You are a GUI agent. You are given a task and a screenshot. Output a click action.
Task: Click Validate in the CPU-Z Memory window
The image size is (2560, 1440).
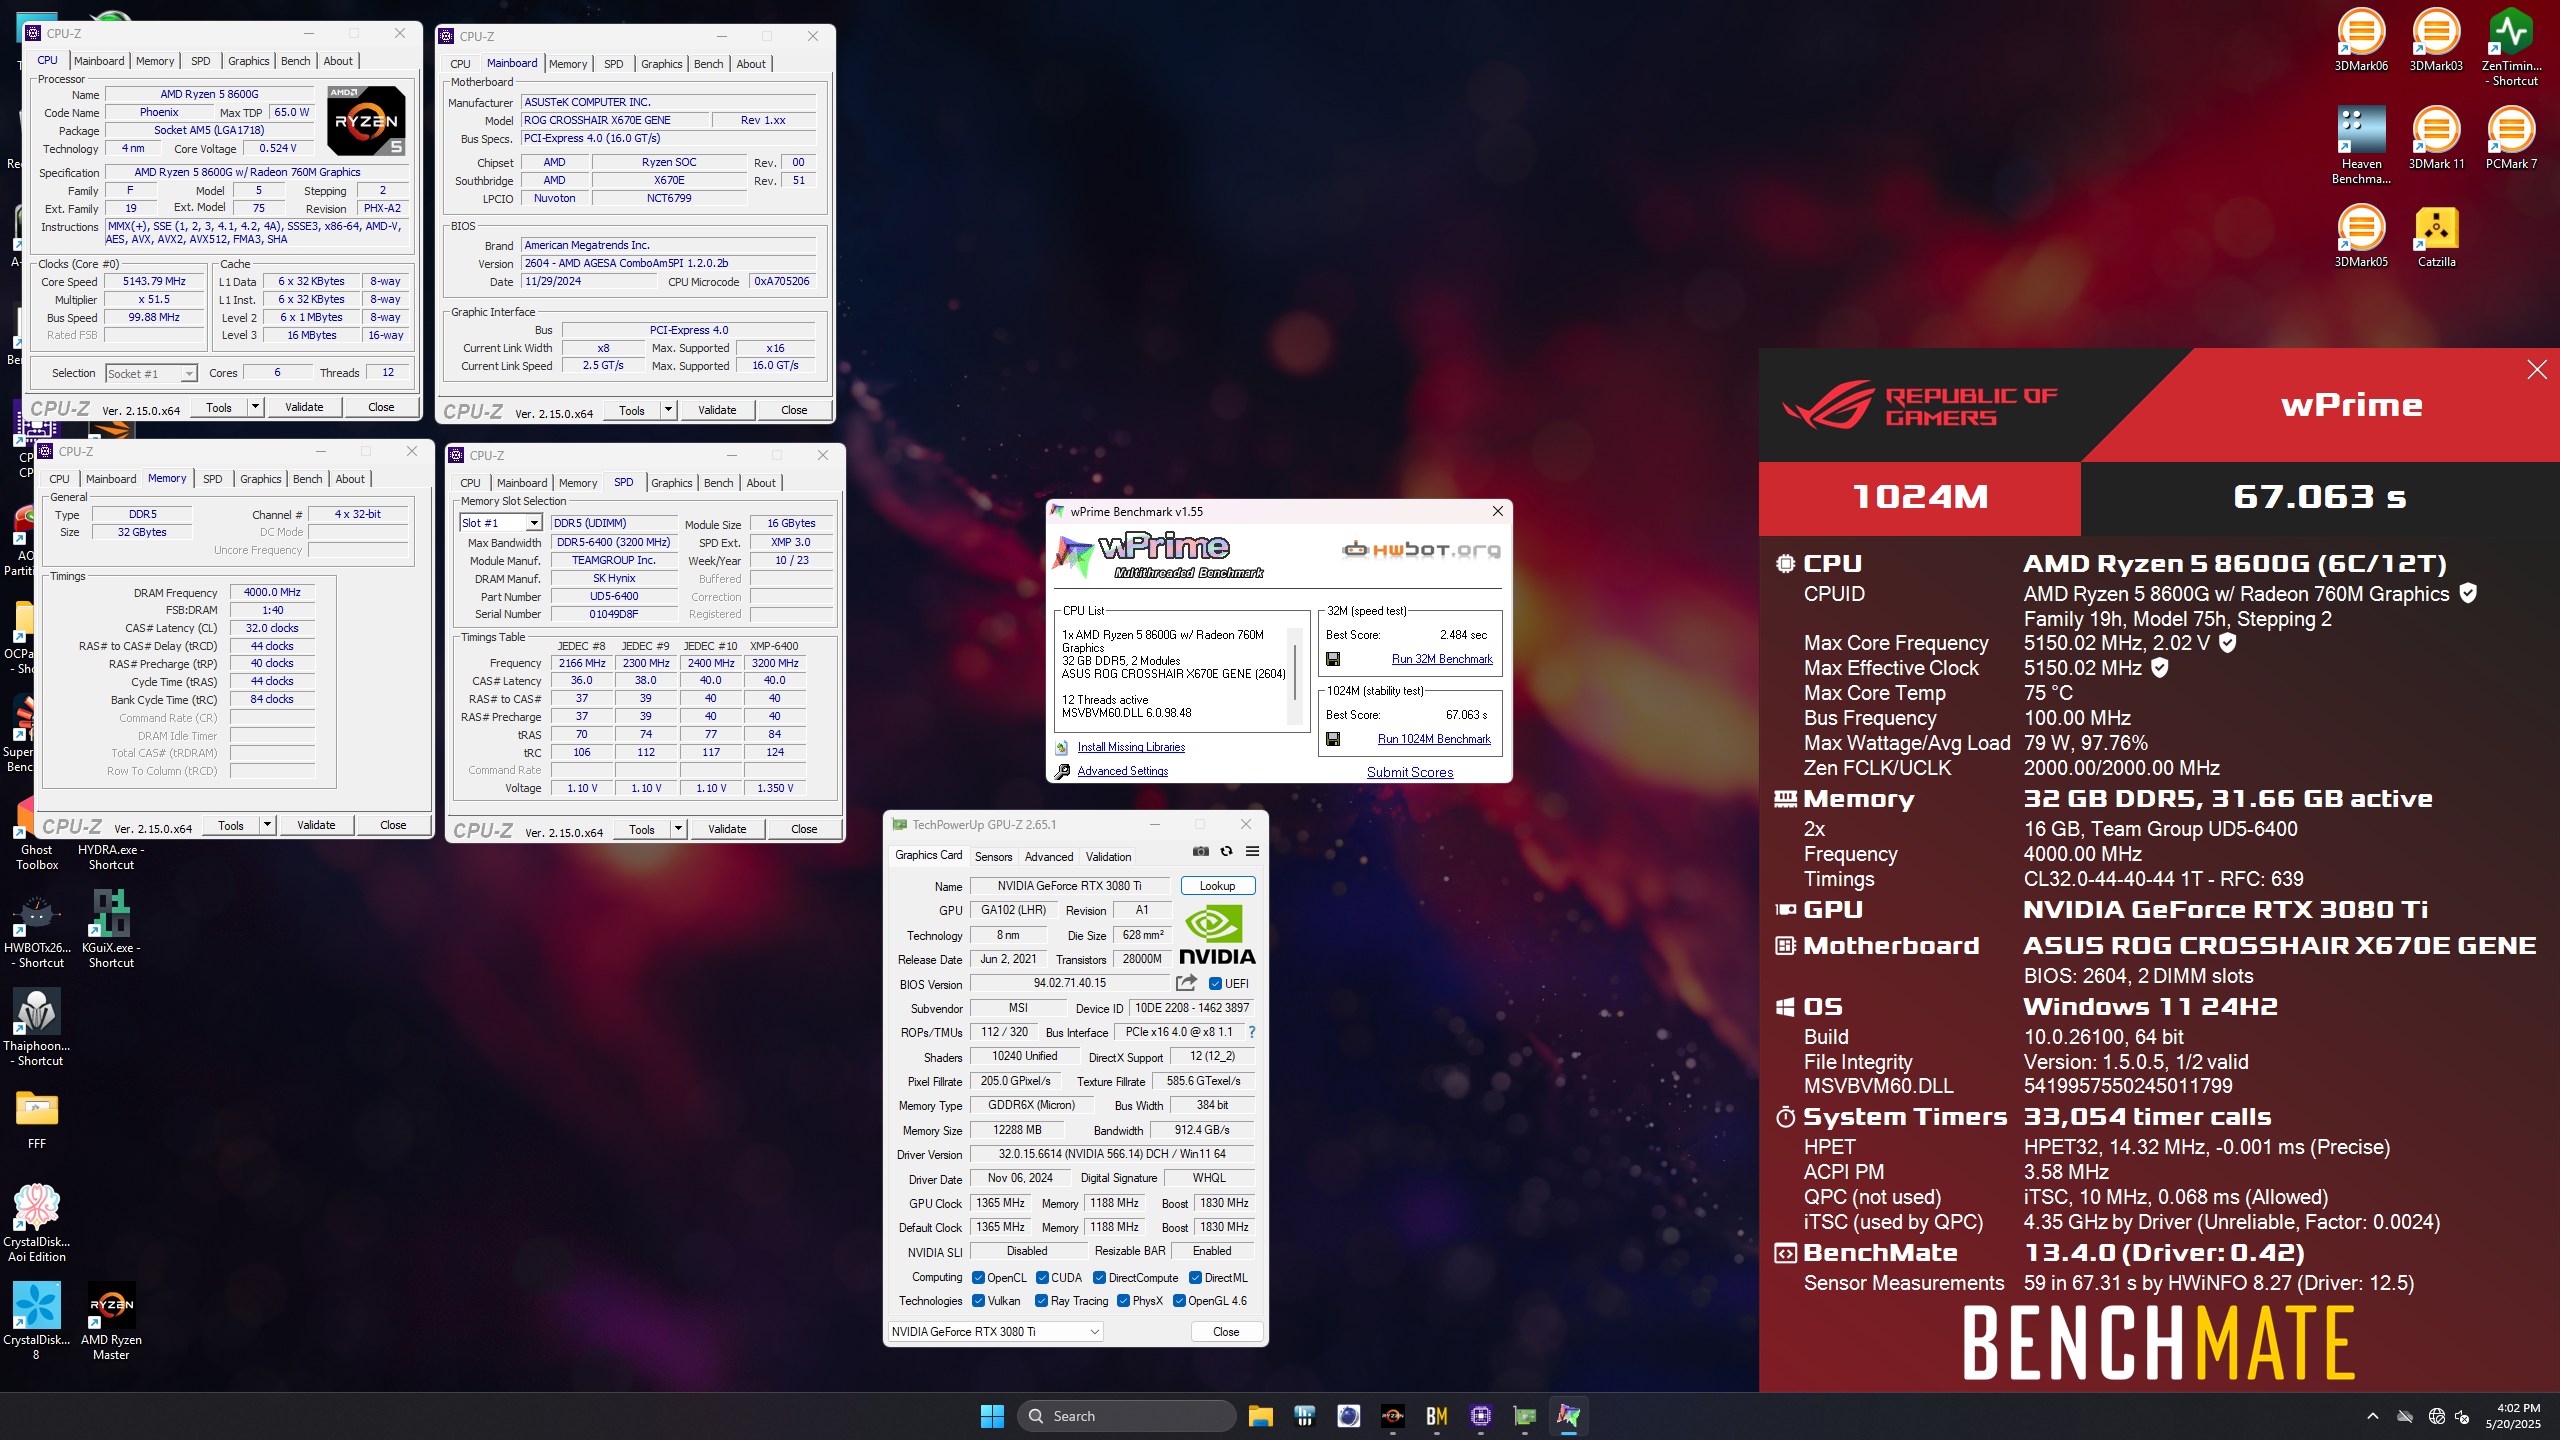(316, 825)
